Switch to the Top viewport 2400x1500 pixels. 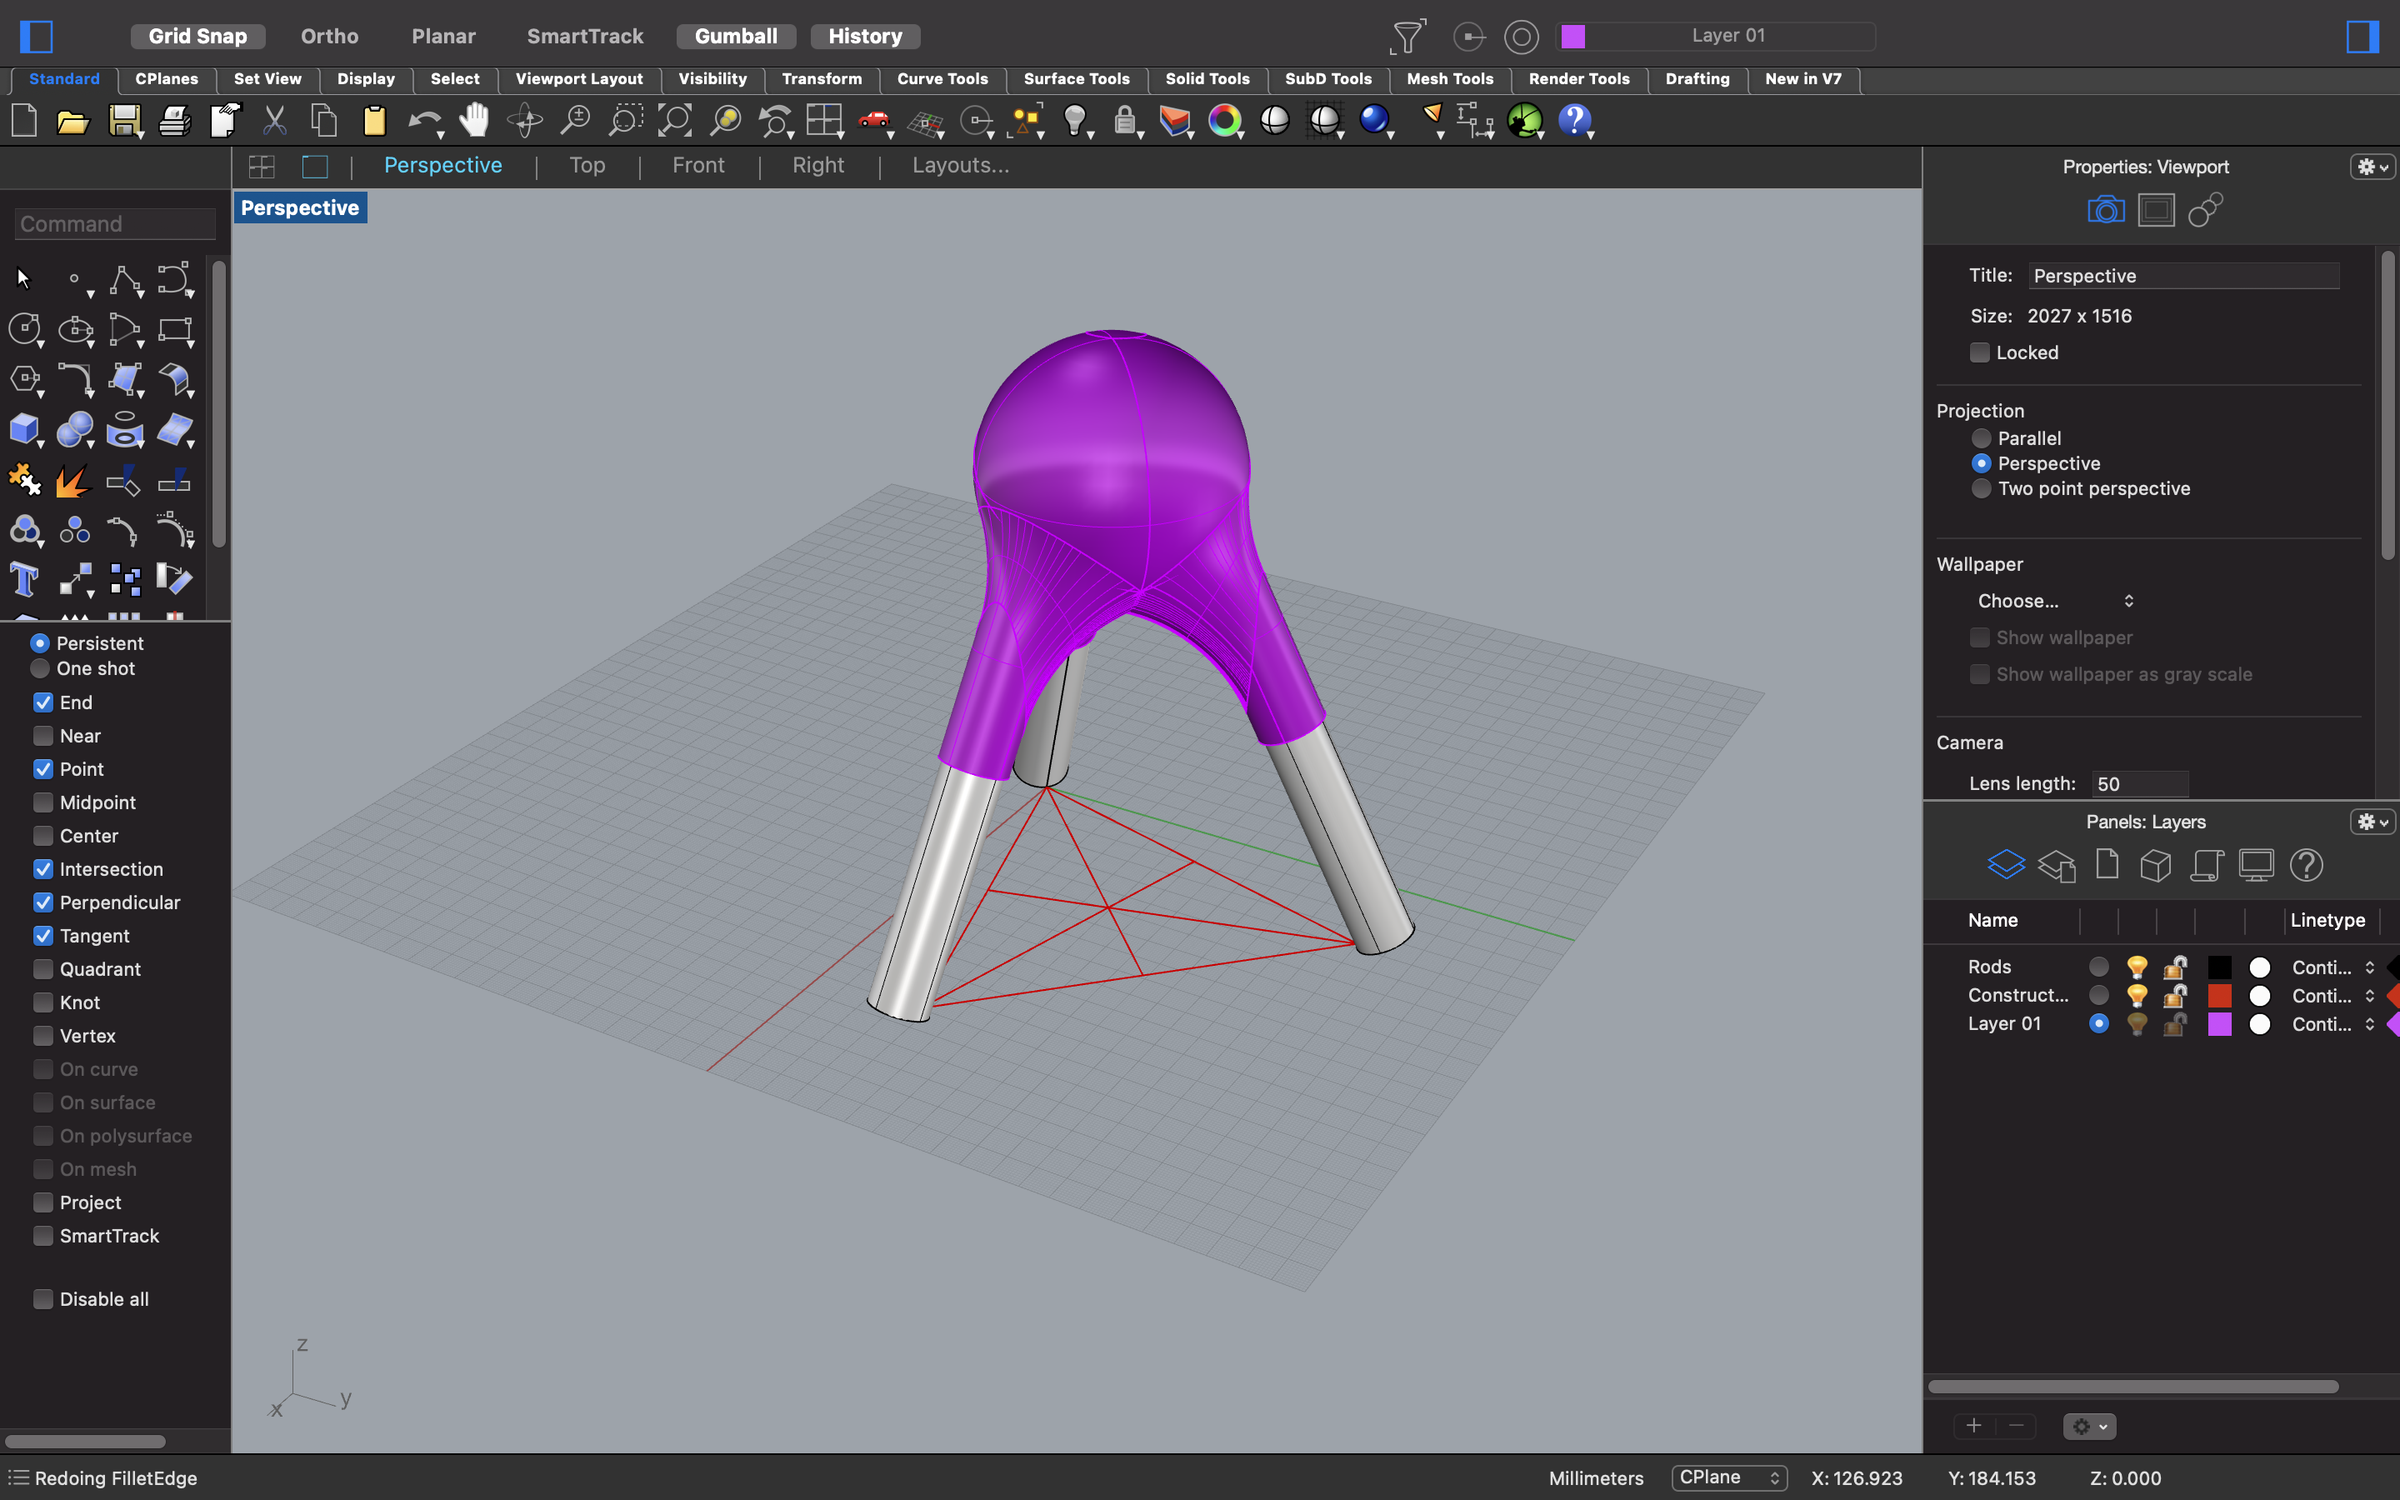[x=587, y=165]
